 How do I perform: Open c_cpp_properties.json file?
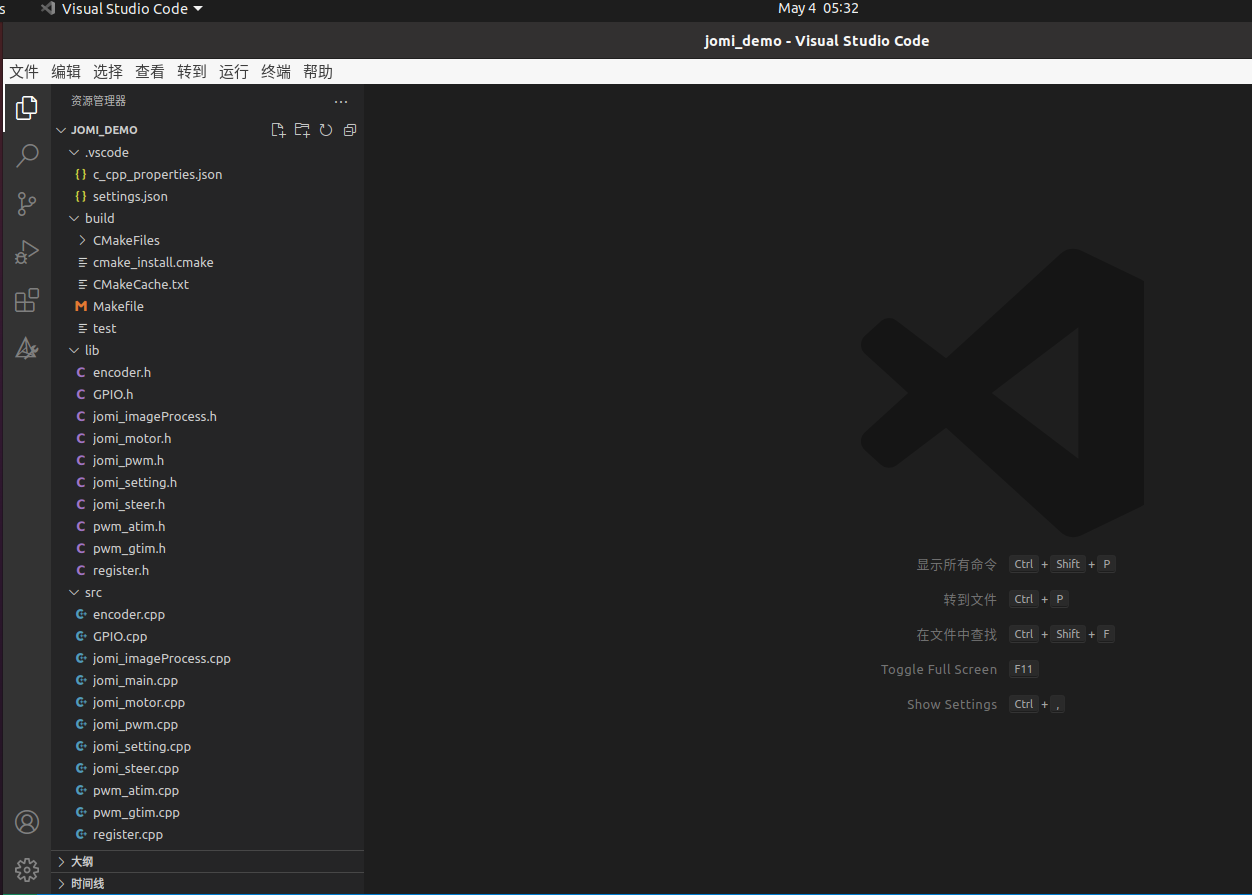207,174
